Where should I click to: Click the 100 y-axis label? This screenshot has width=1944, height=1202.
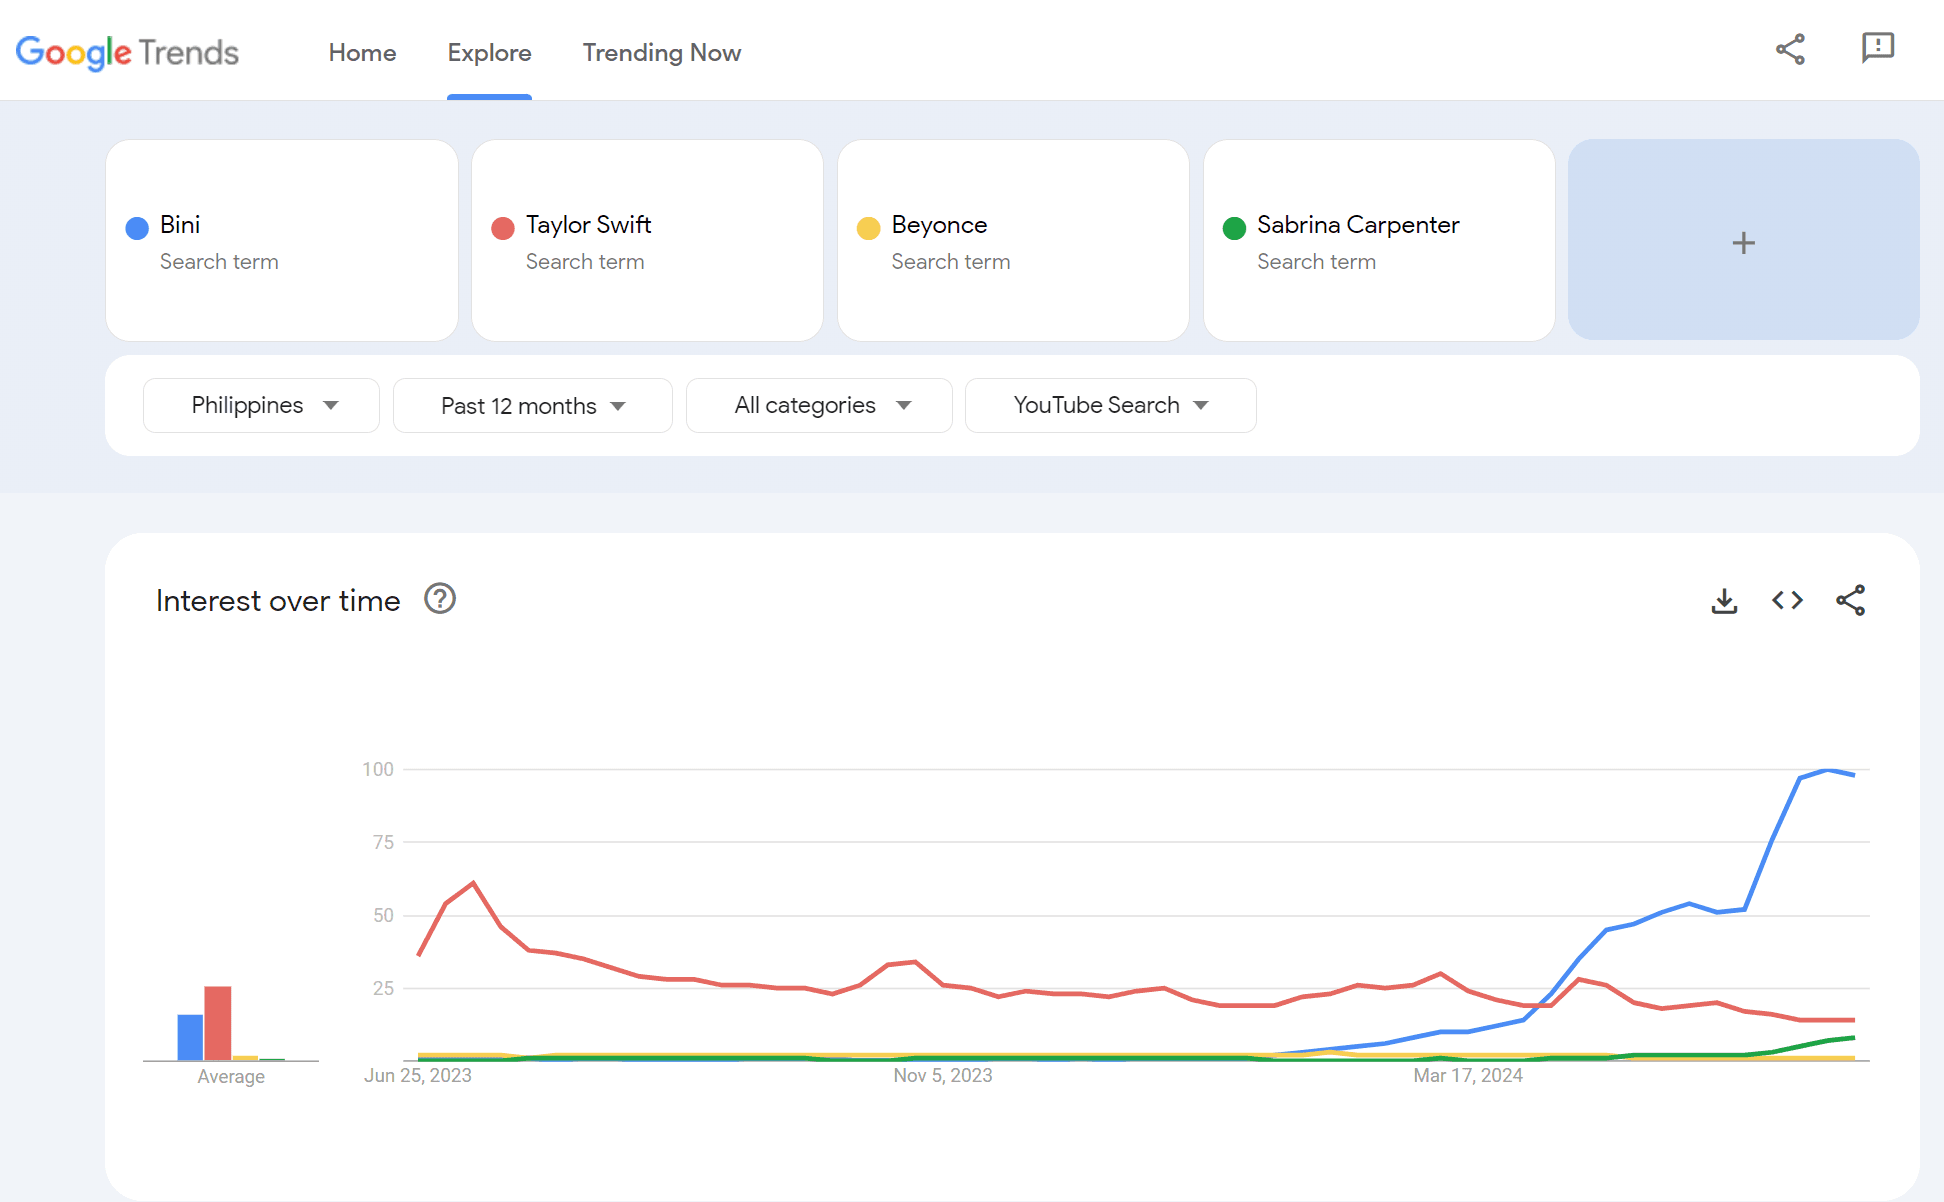pos(378,769)
